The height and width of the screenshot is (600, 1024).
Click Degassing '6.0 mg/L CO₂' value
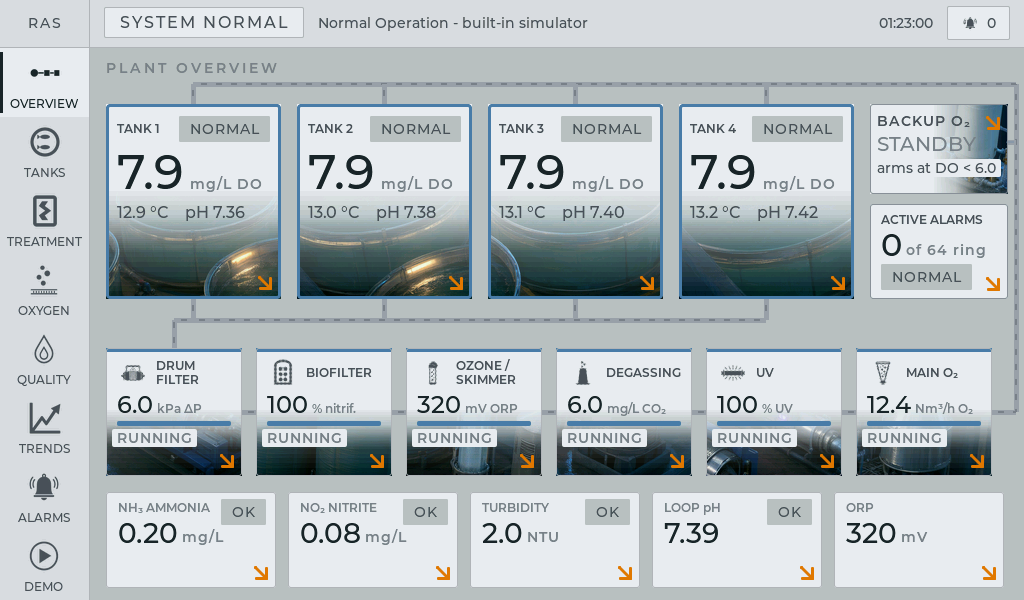tap(616, 405)
